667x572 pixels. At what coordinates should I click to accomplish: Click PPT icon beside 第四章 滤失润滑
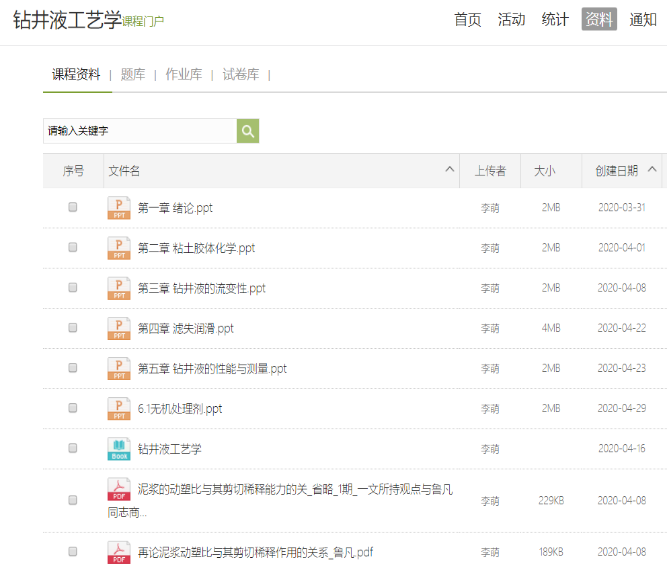(x=119, y=328)
